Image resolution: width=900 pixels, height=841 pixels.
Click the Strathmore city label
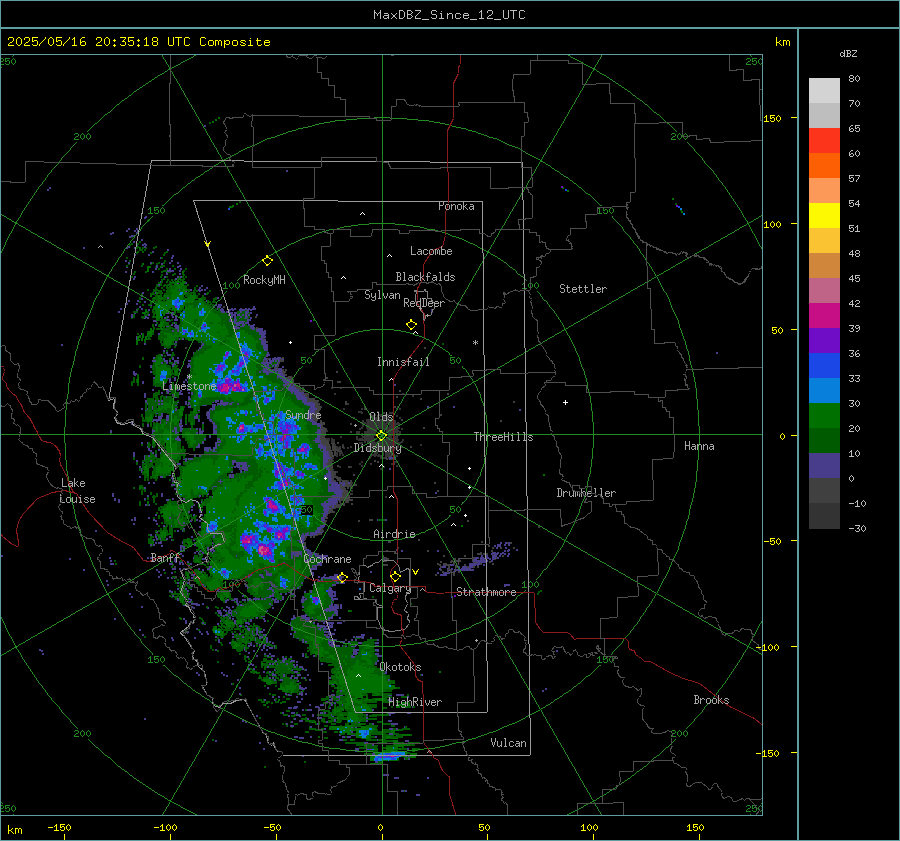[486, 592]
